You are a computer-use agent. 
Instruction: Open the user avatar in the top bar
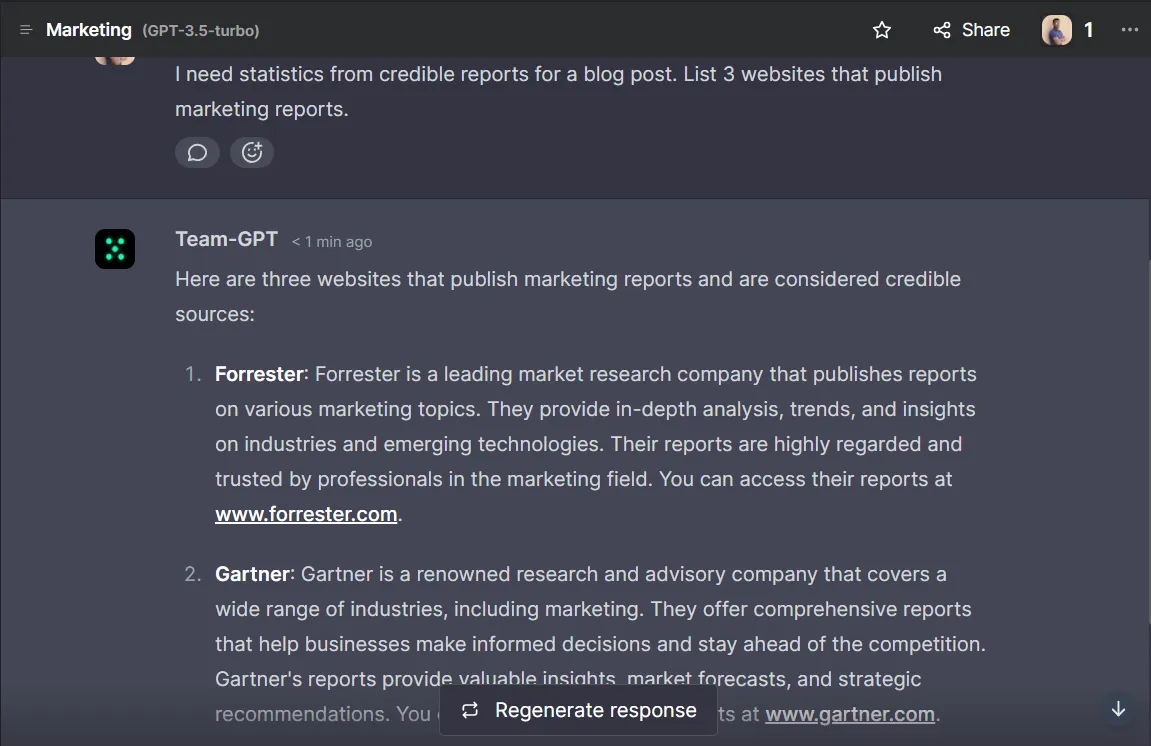[1055, 29]
